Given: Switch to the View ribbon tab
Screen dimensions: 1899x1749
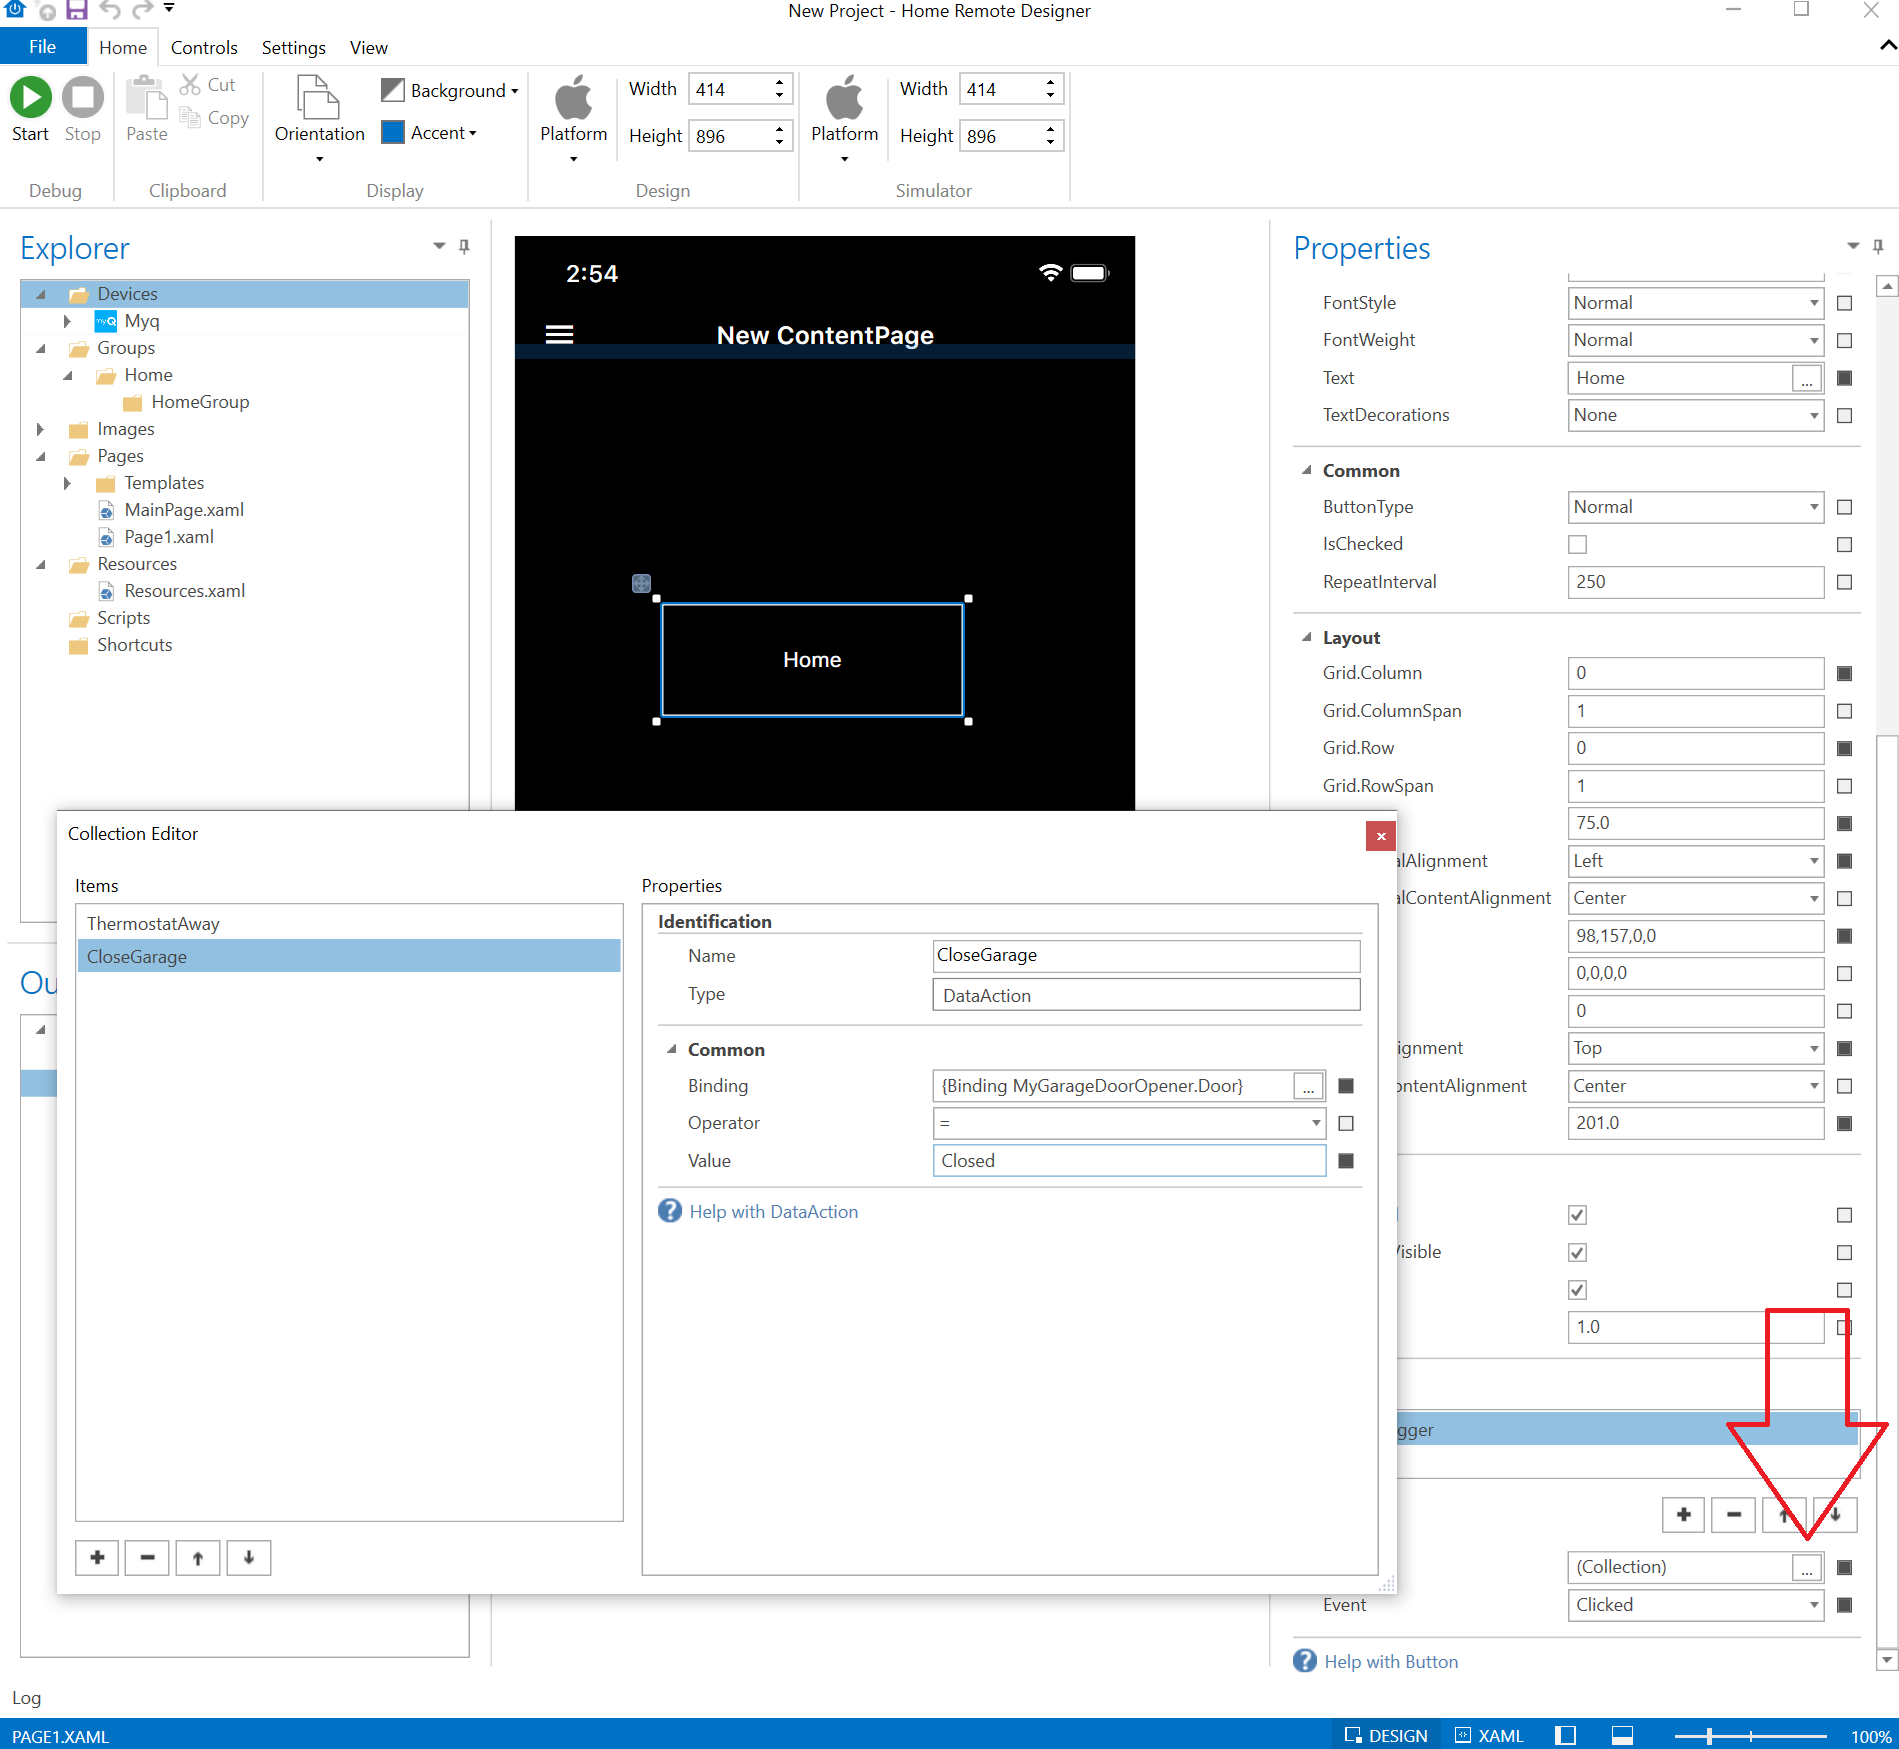Looking at the screenshot, I should [368, 47].
